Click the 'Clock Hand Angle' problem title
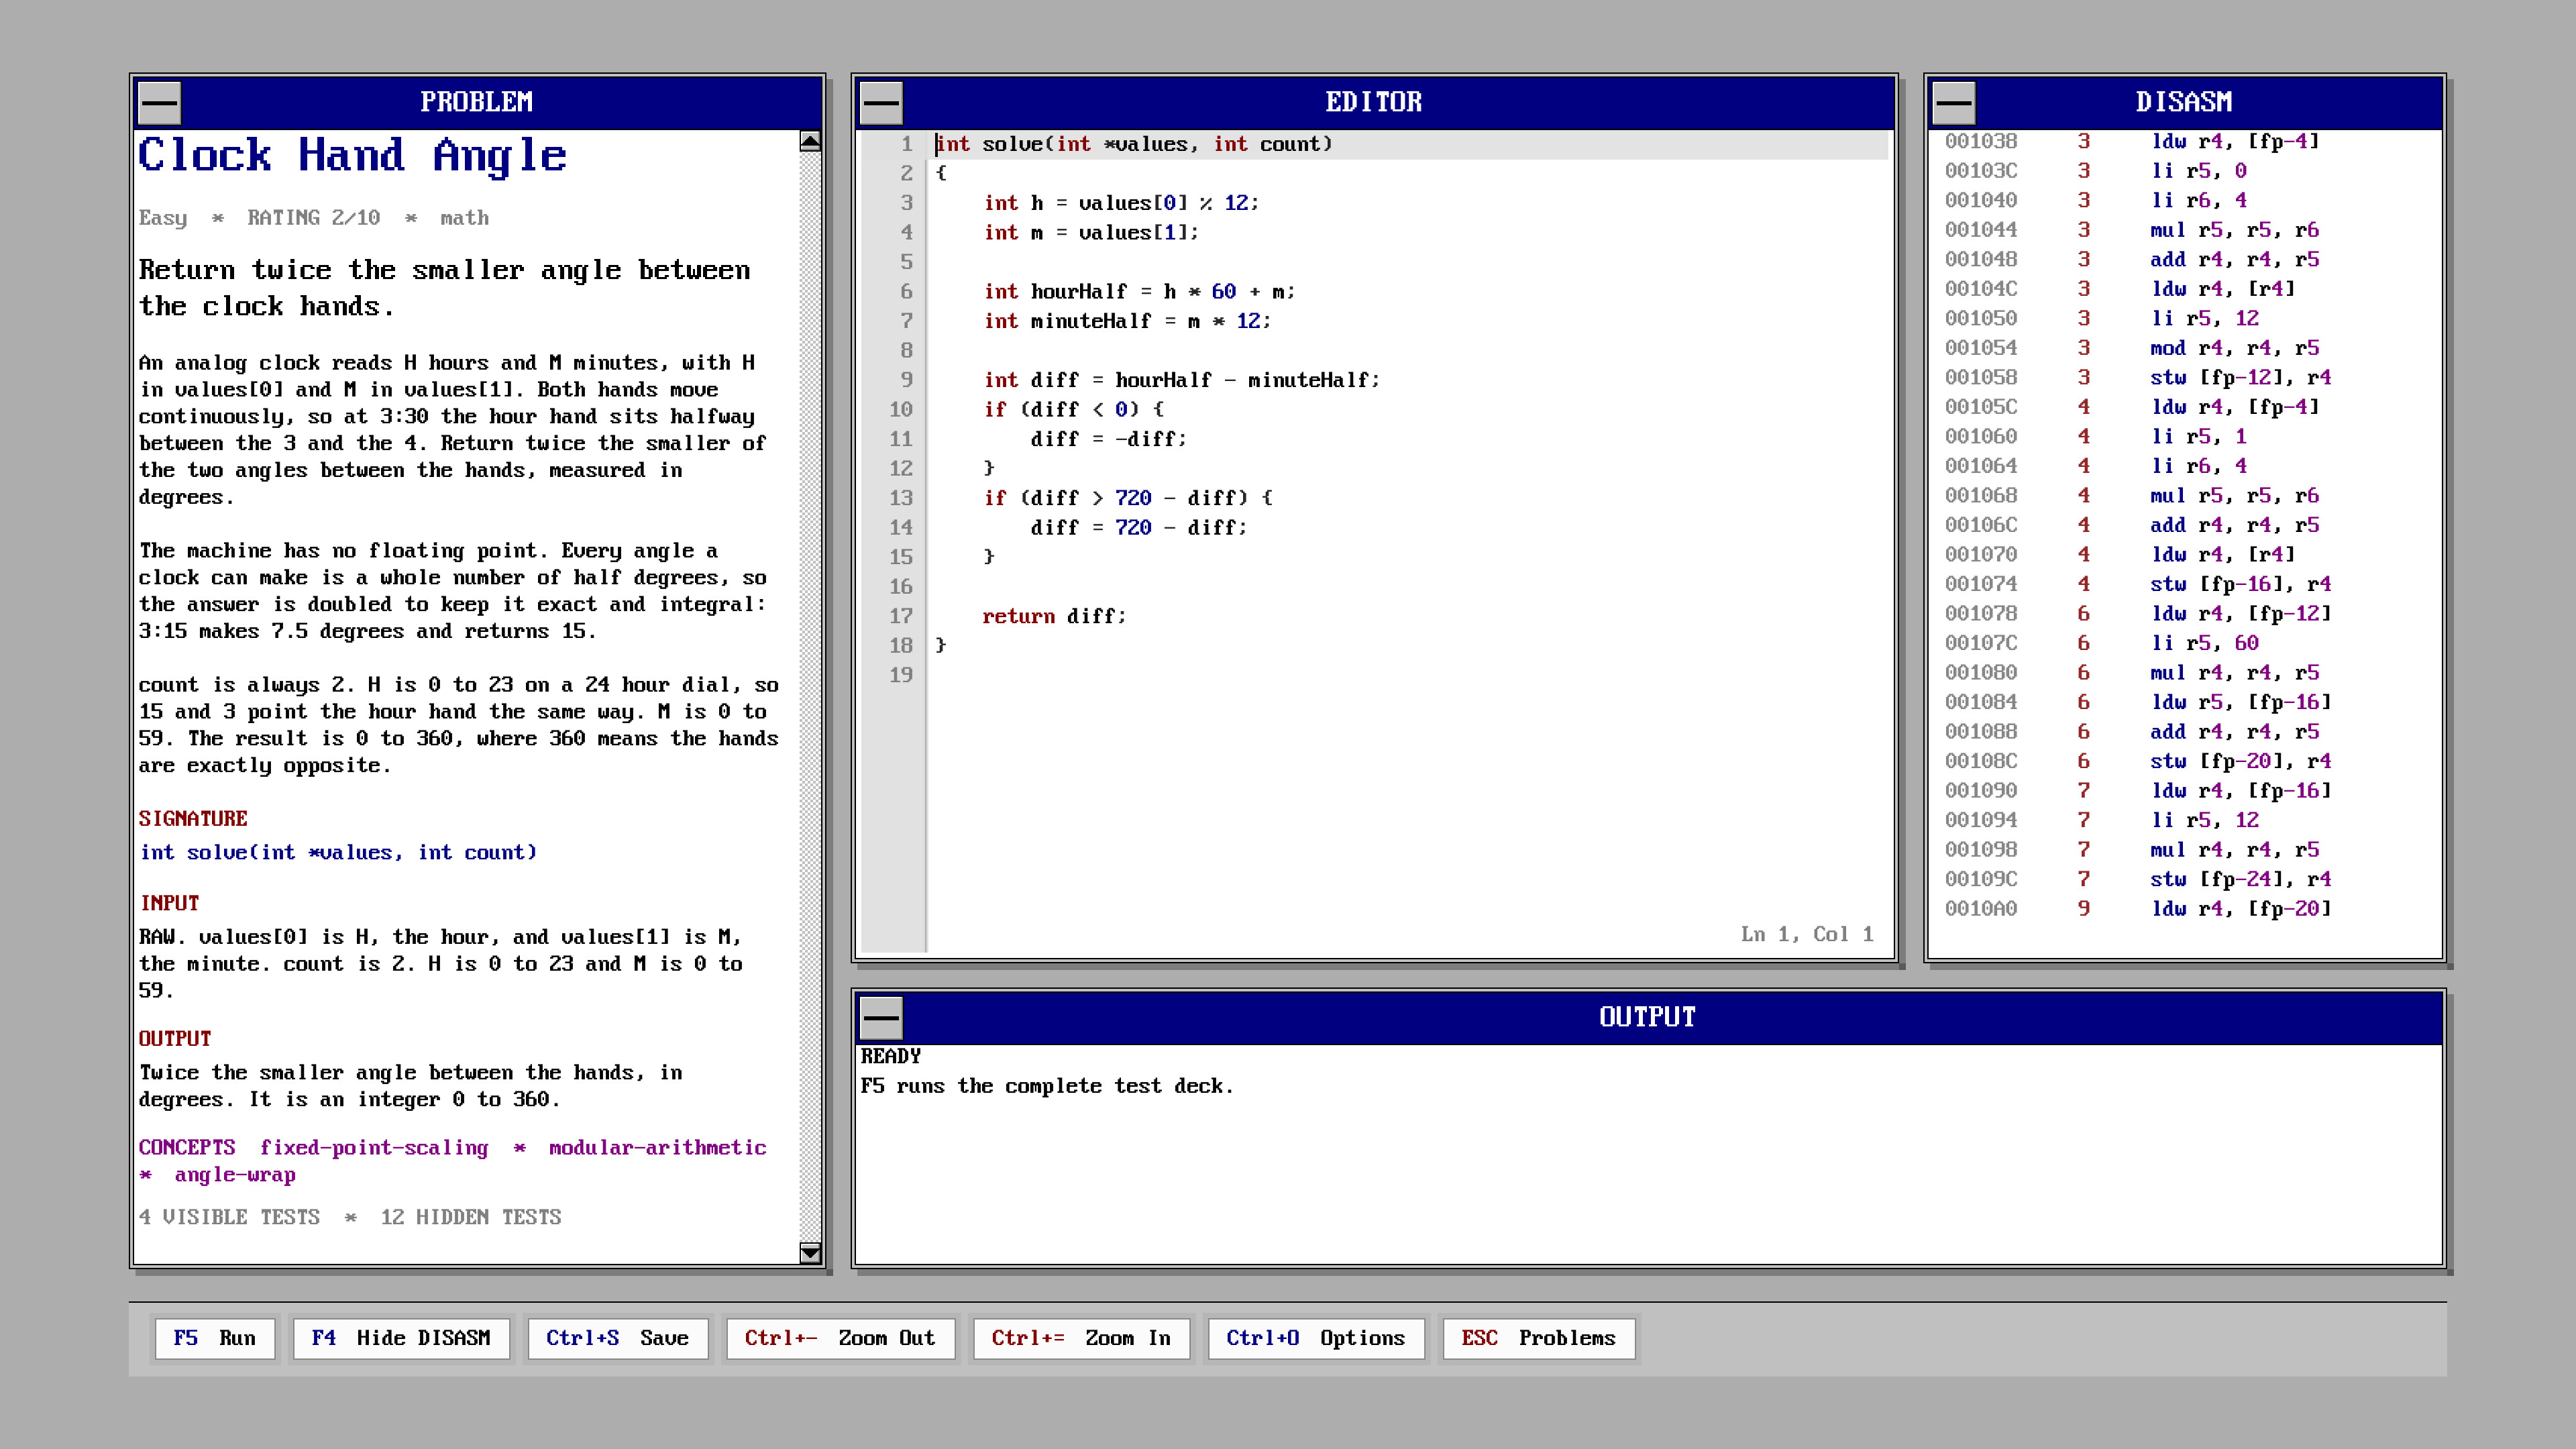The width and height of the screenshot is (2576, 1449). (353, 156)
